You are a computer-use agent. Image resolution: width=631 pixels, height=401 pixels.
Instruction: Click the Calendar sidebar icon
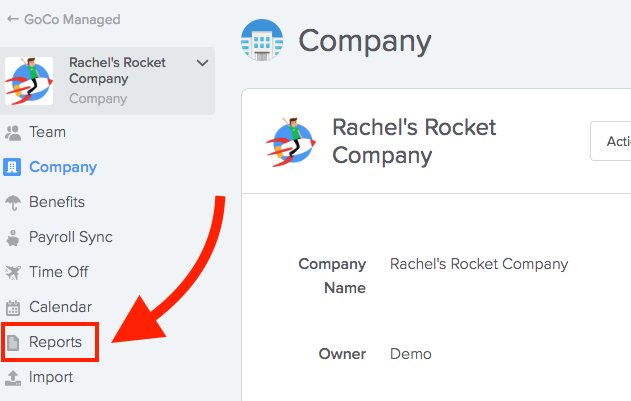point(13,308)
